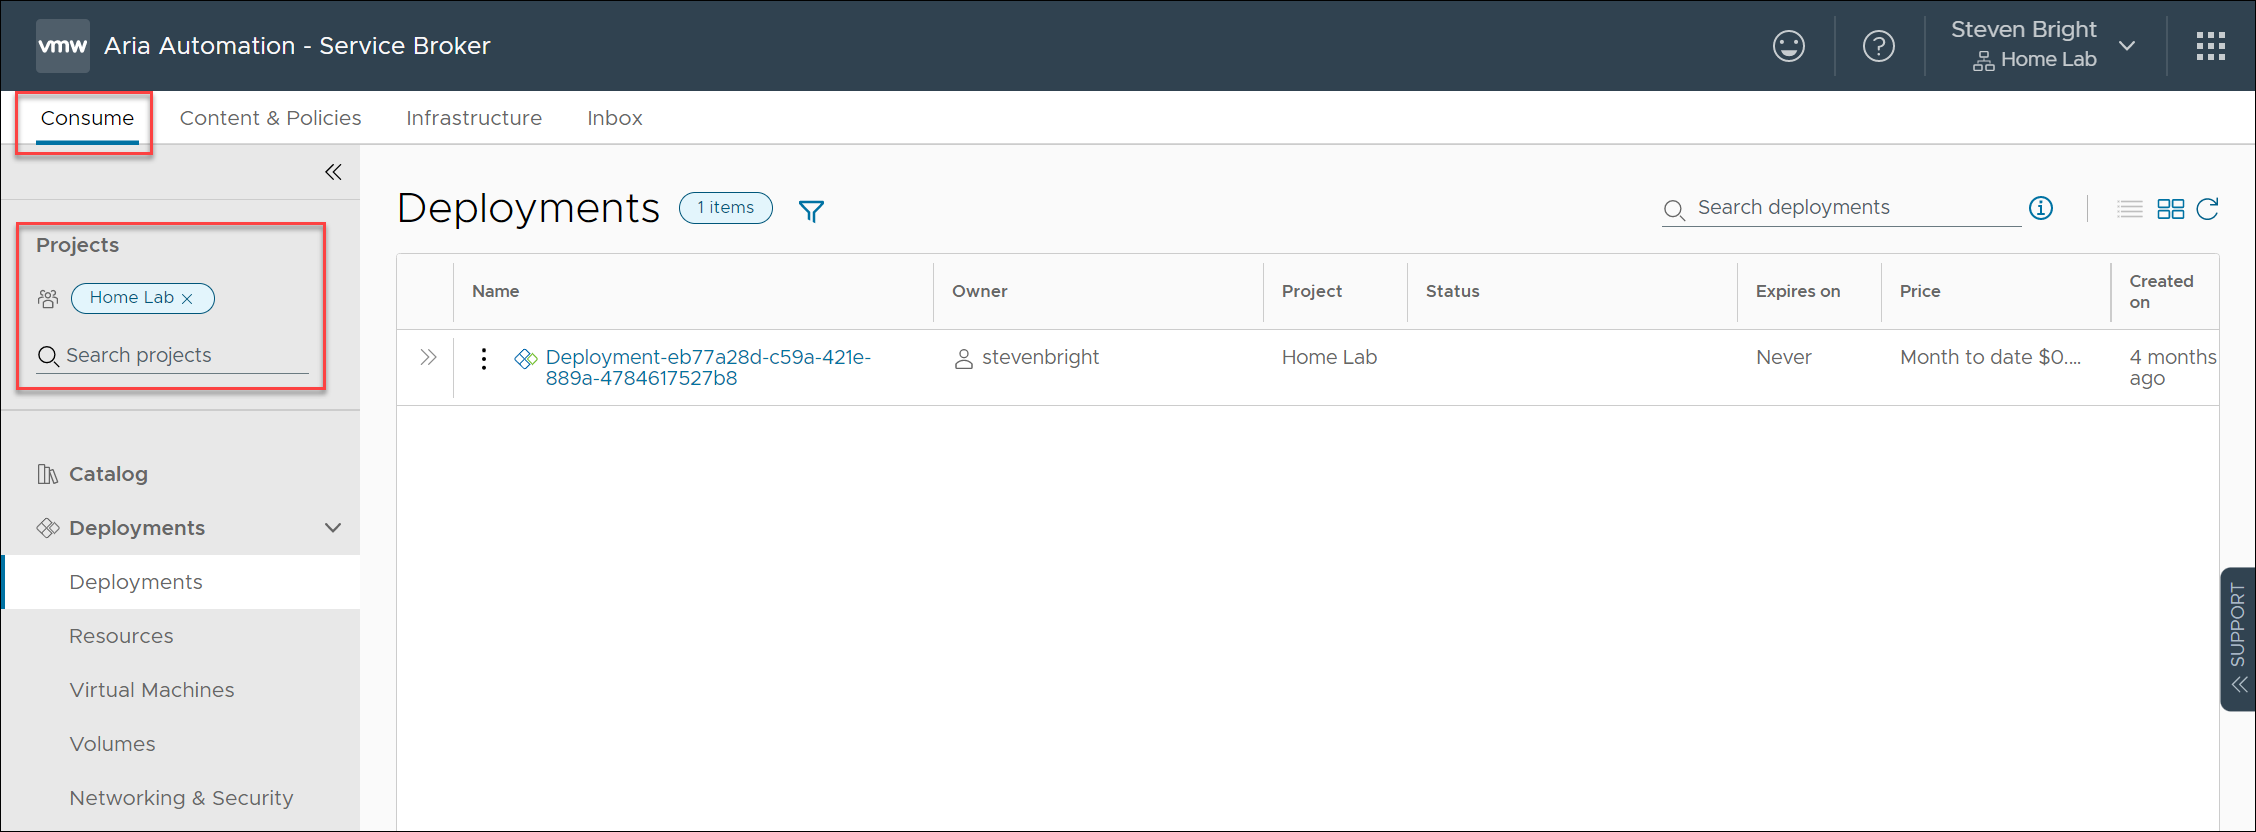Click the filter funnel icon beside Deployments
Image resolution: width=2256 pixels, height=832 pixels.
[x=811, y=211]
